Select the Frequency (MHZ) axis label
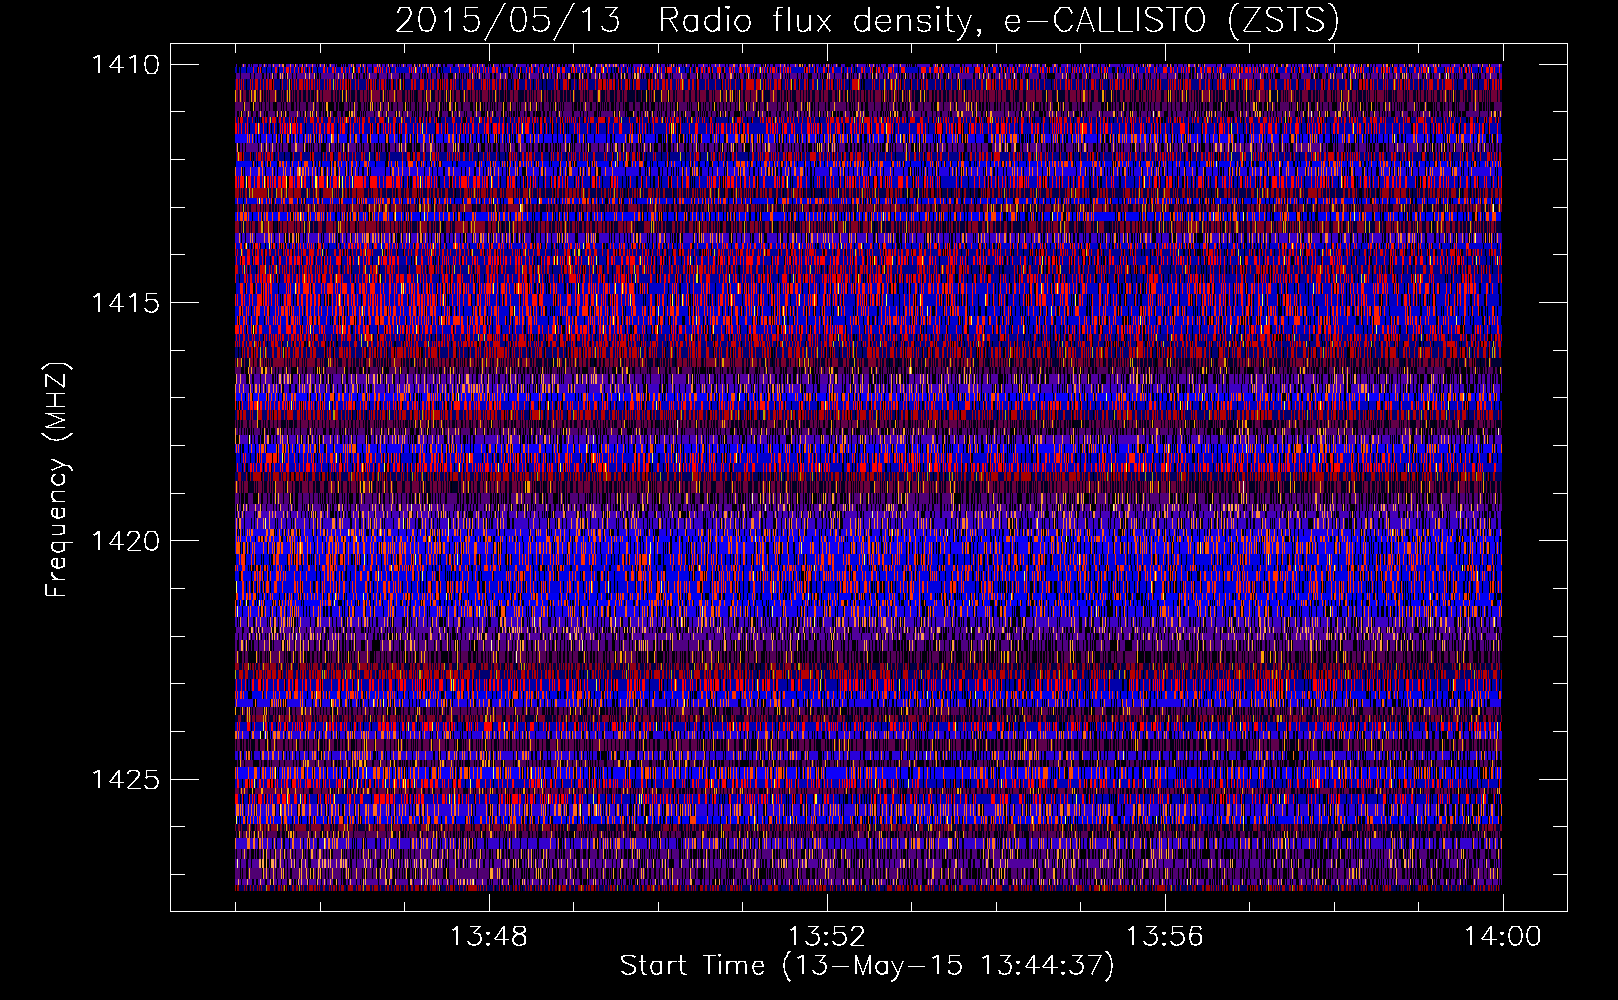This screenshot has width=1618, height=1000. point(57,479)
